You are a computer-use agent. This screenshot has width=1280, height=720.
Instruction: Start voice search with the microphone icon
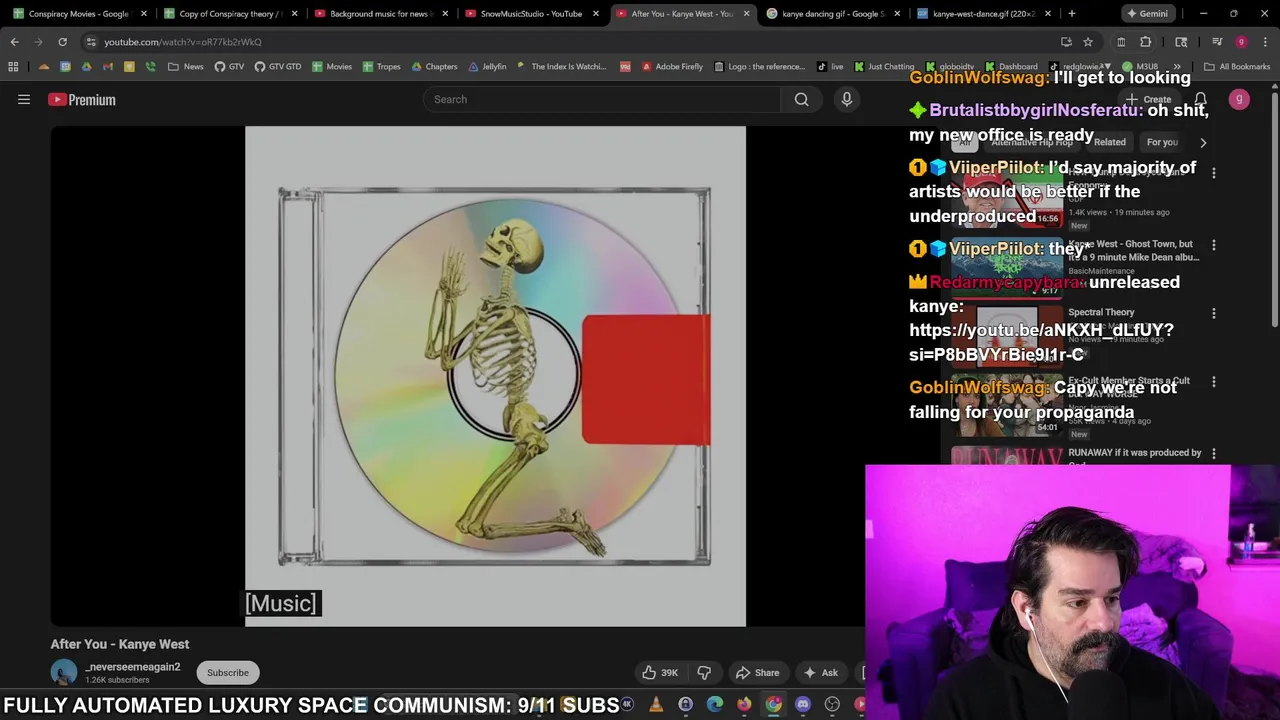pos(846,99)
